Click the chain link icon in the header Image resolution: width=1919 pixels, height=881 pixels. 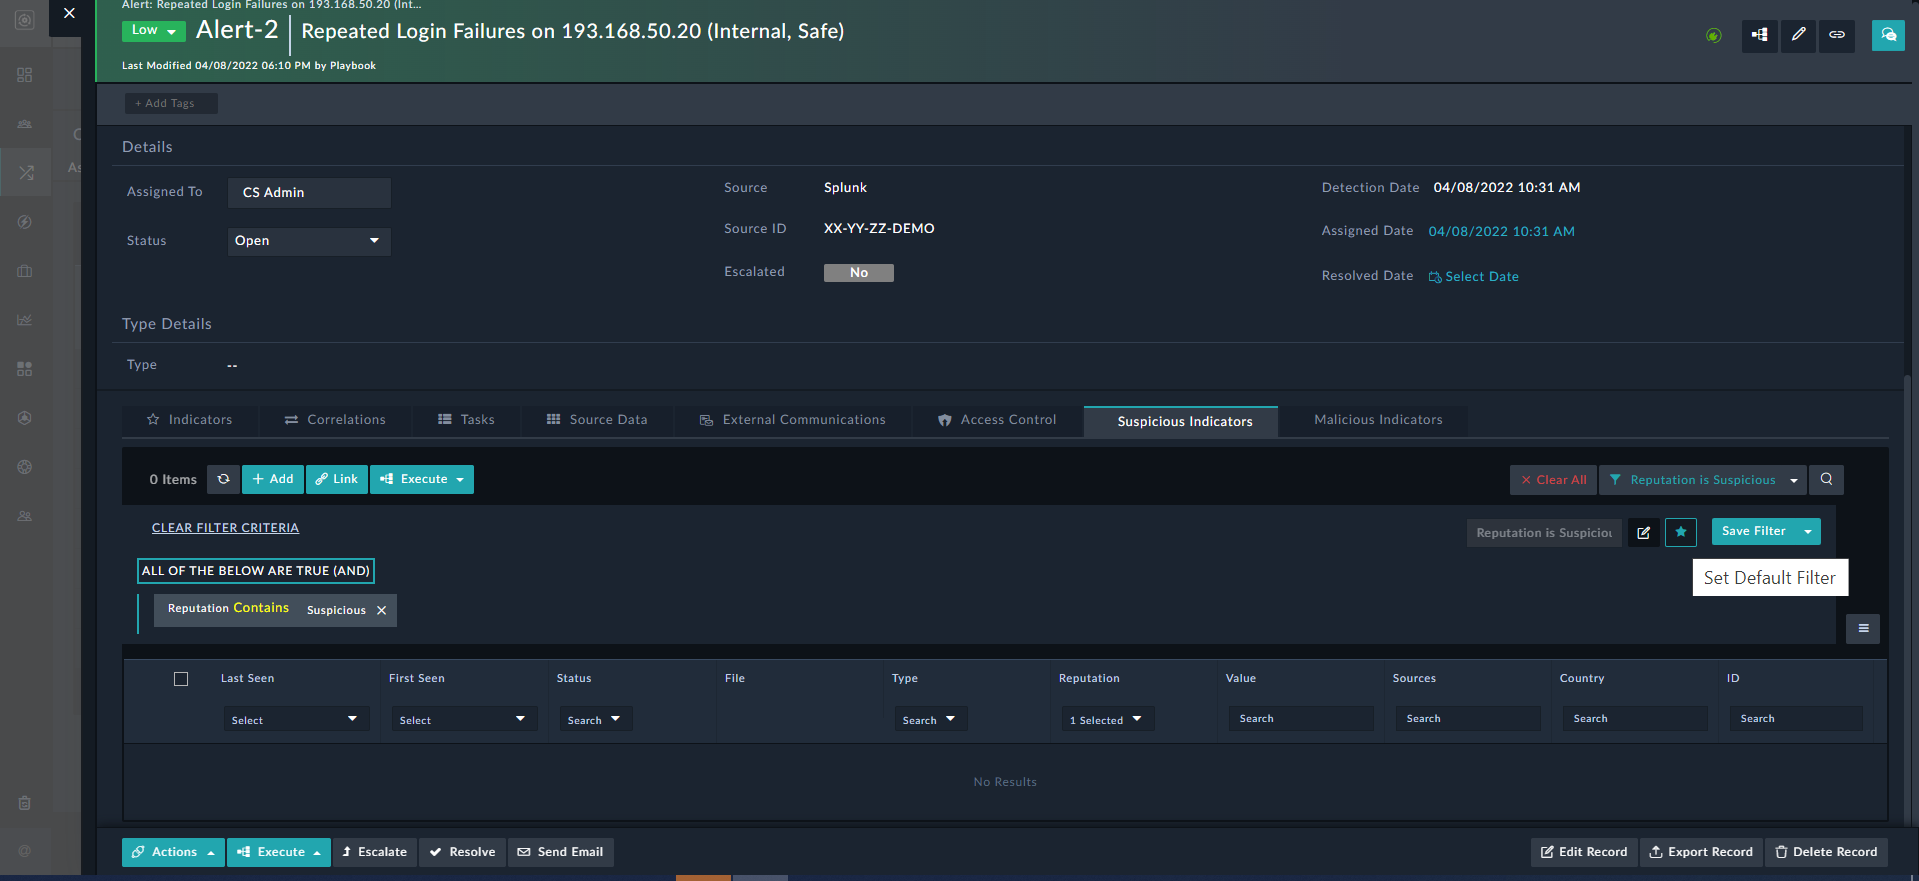point(1837,35)
